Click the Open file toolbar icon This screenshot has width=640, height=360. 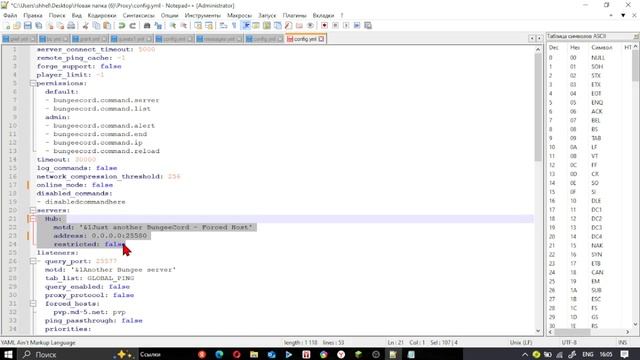click(17, 26)
